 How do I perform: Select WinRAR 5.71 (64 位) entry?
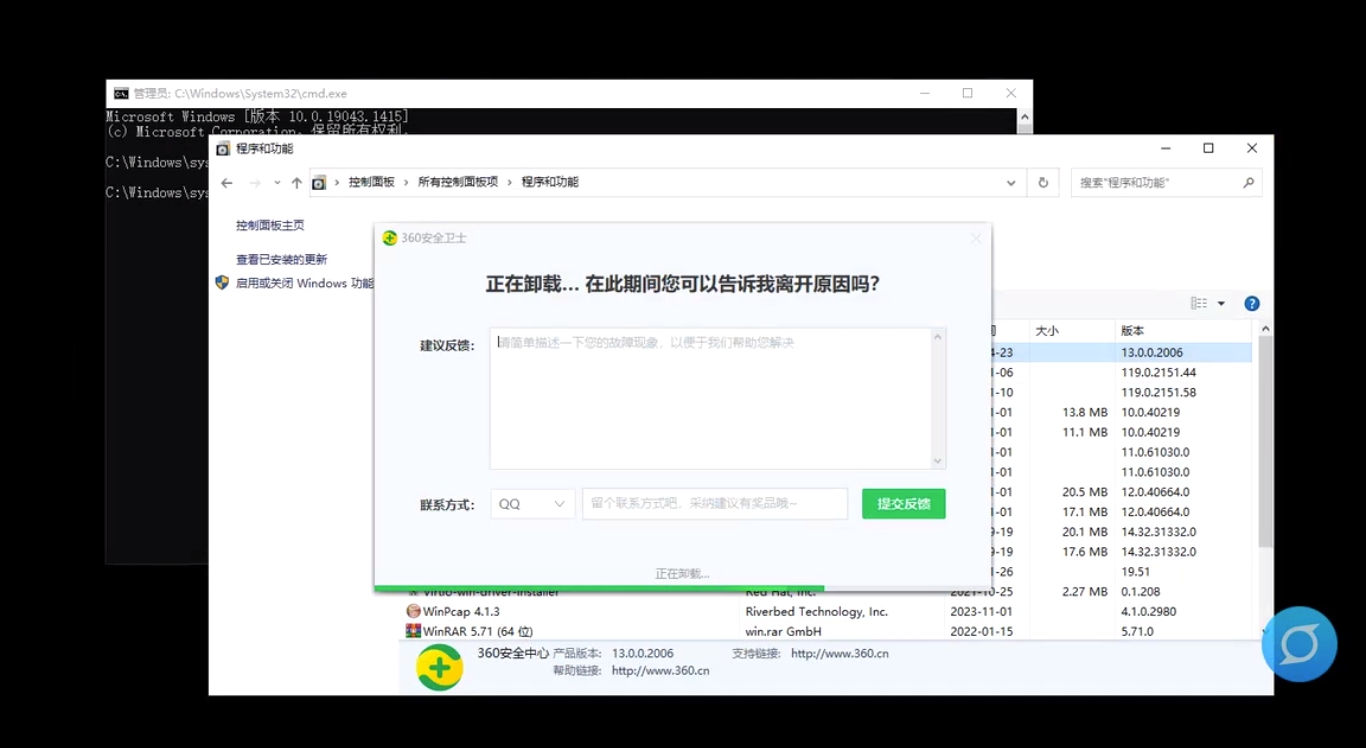coord(478,632)
